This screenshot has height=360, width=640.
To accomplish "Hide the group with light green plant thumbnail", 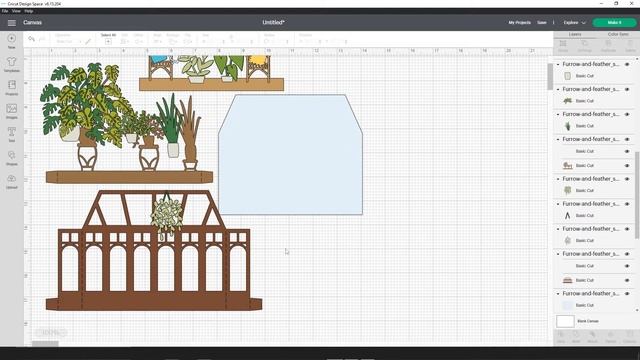I will [x=627, y=179].
